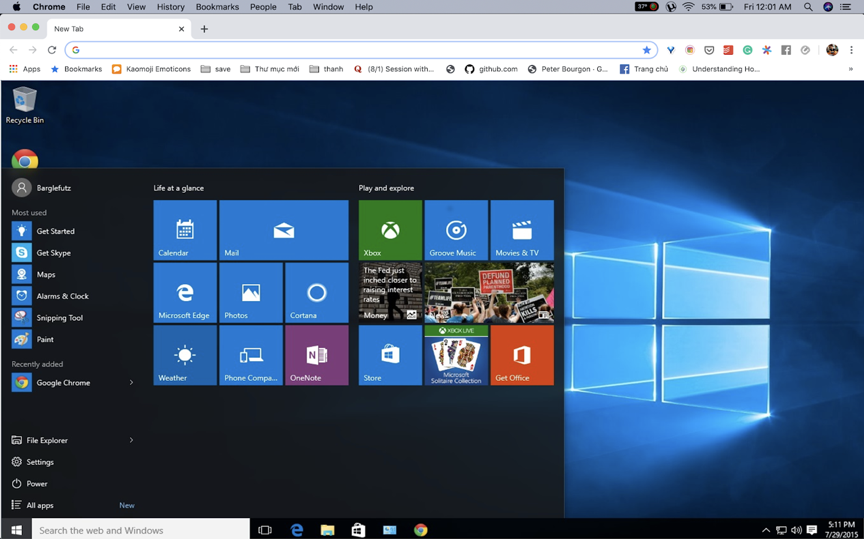The width and height of the screenshot is (864, 539).
Task: Expand the Thư mục mới bookmarks folder
Action: pyautogui.click(x=269, y=69)
